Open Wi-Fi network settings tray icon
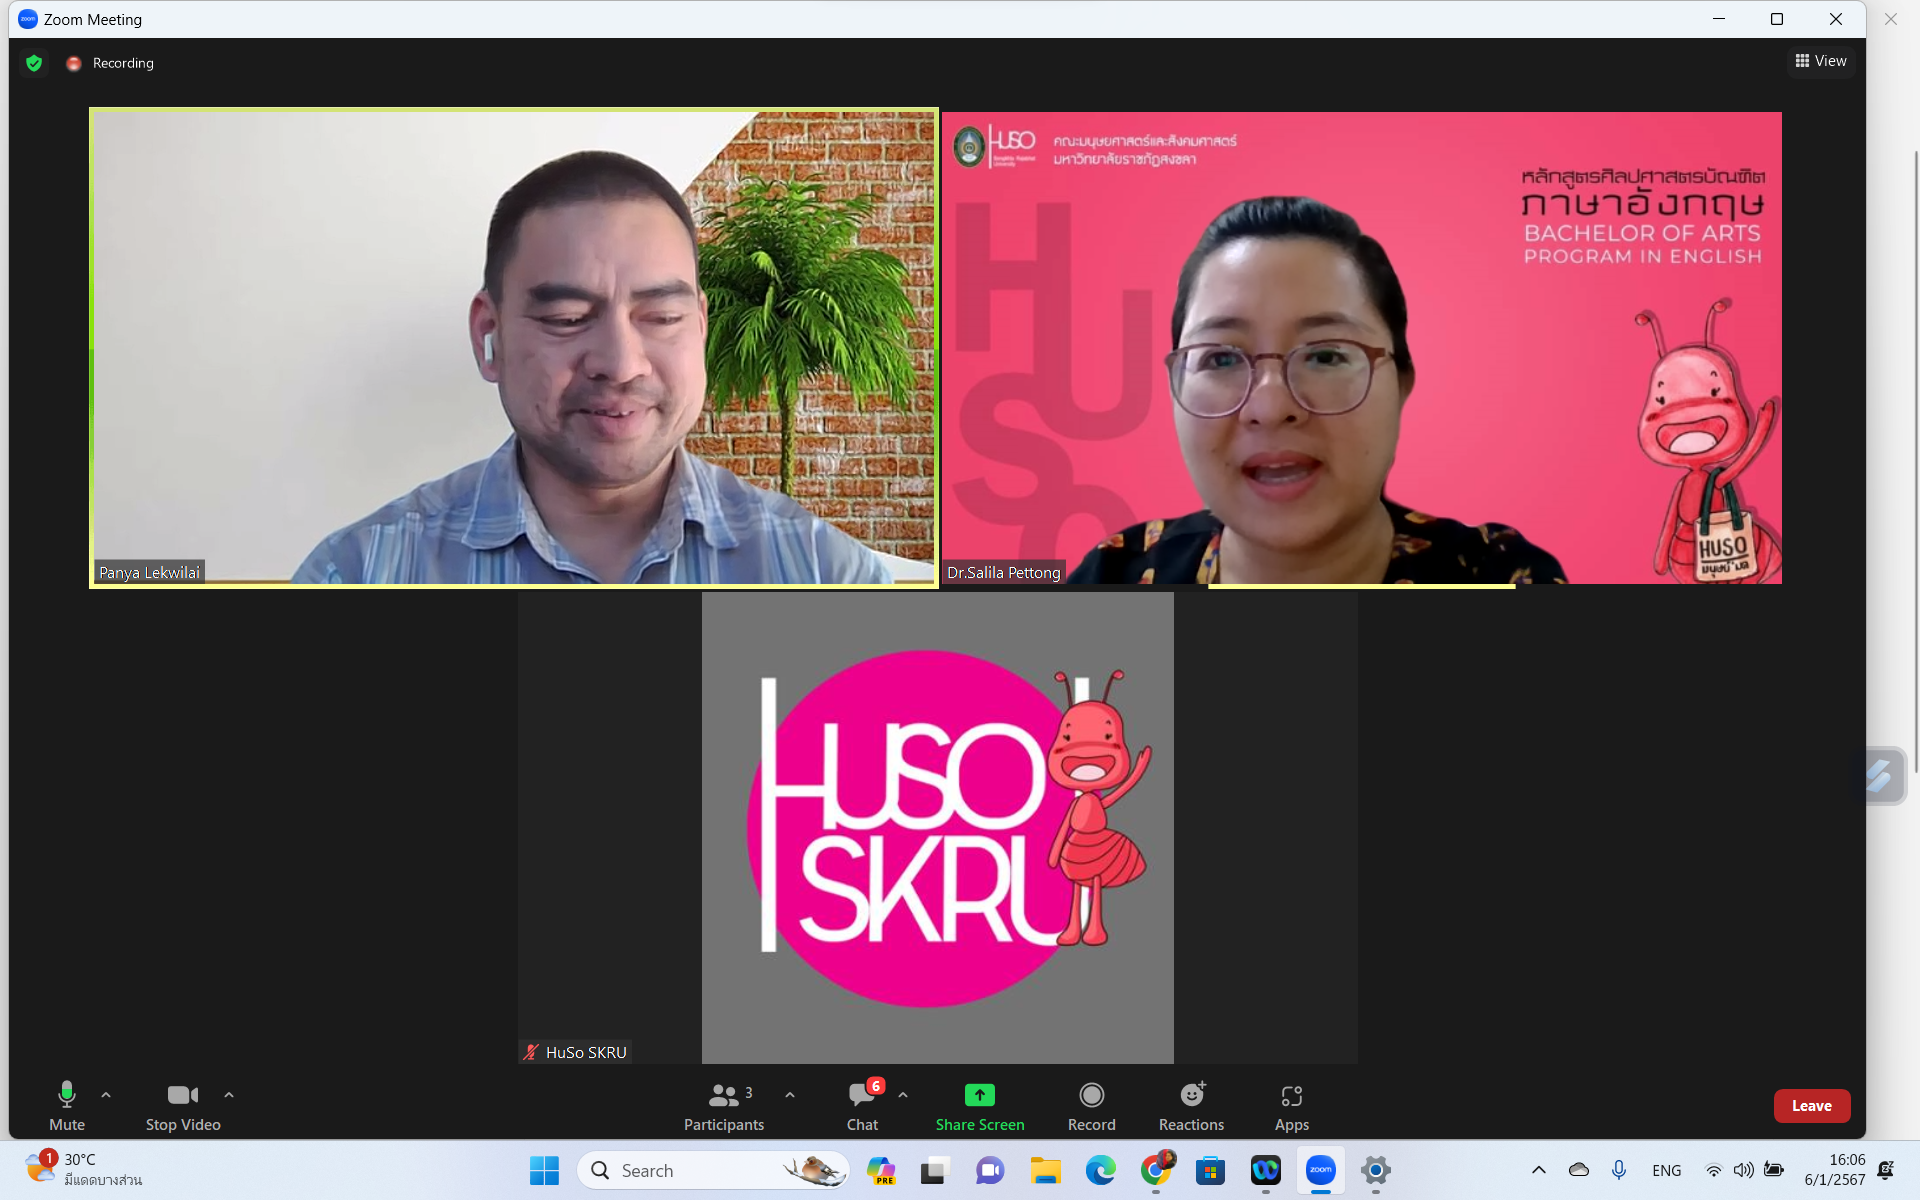The height and width of the screenshot is (1200, 1920). pos(1714,1170)
